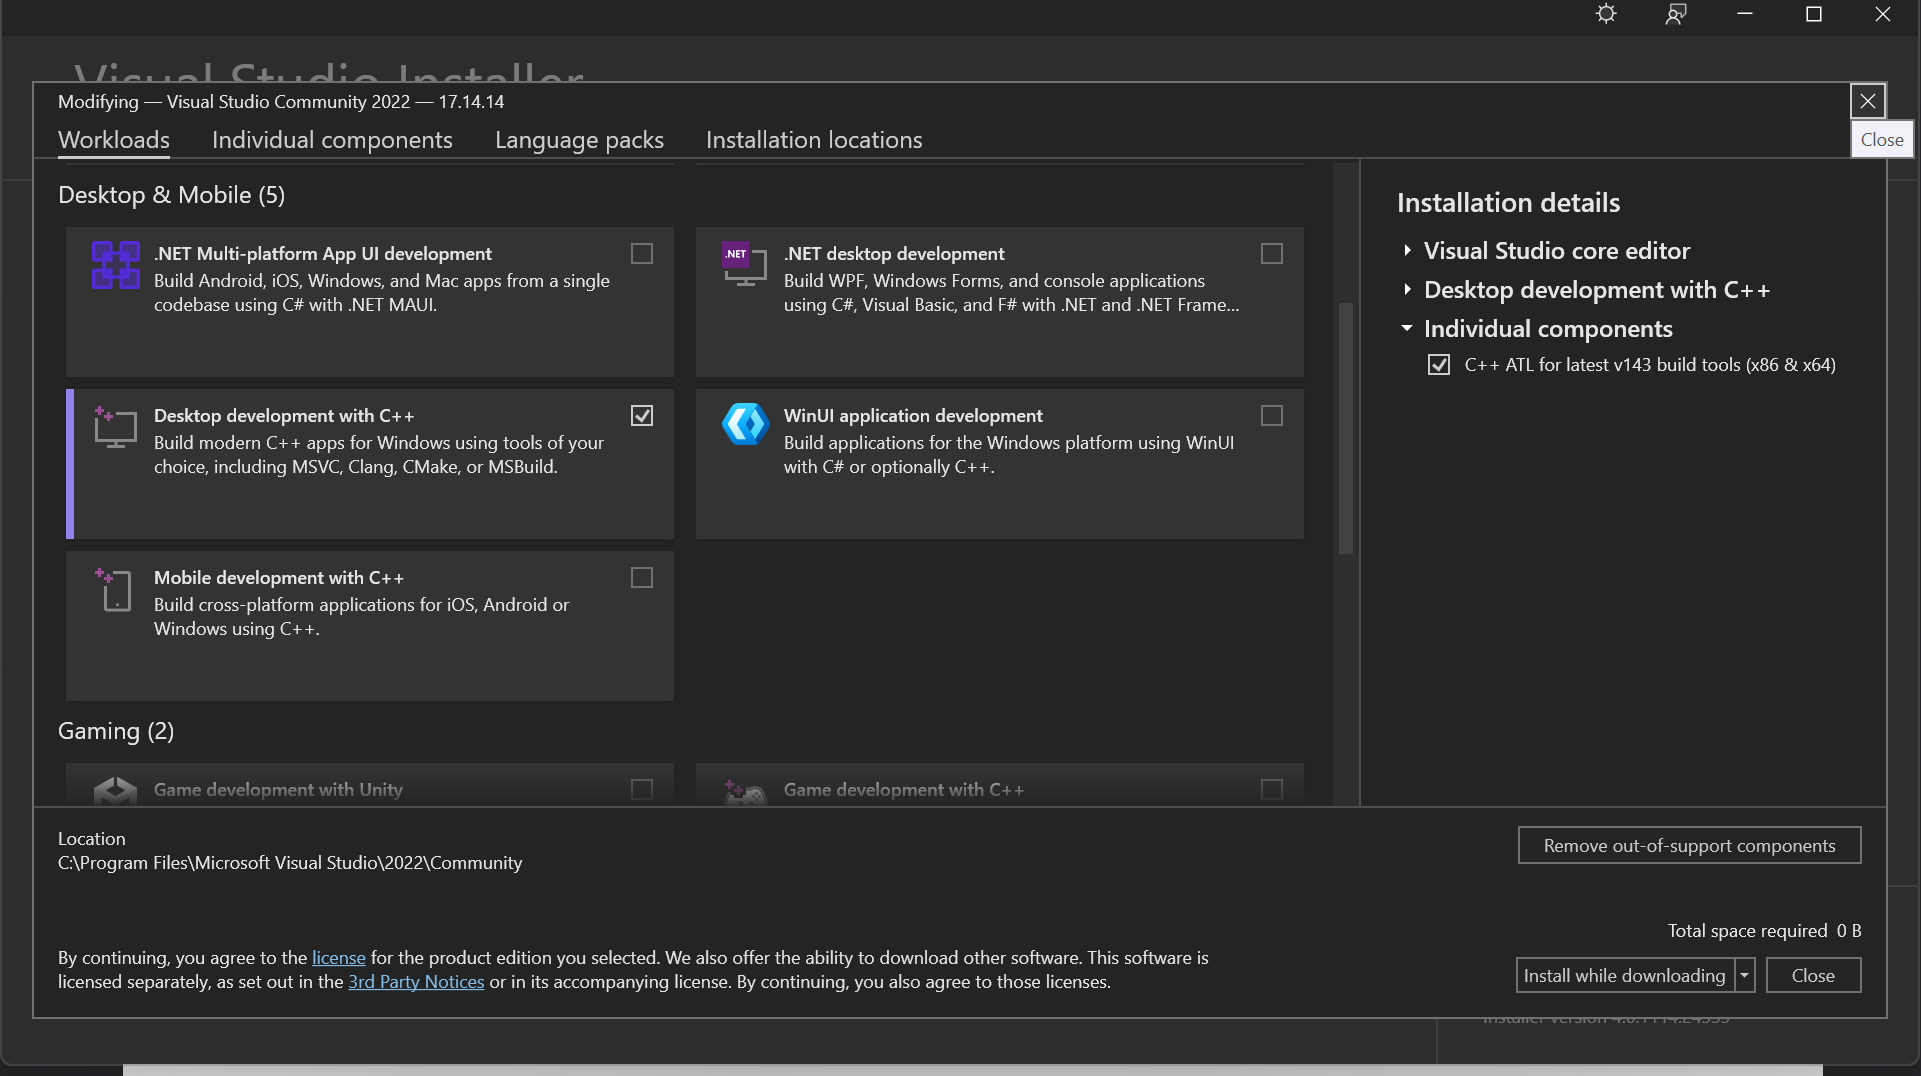Open the feedback icon in title bar
Viewport: 1921px width, 1076px height.
tap(1676, 14)
